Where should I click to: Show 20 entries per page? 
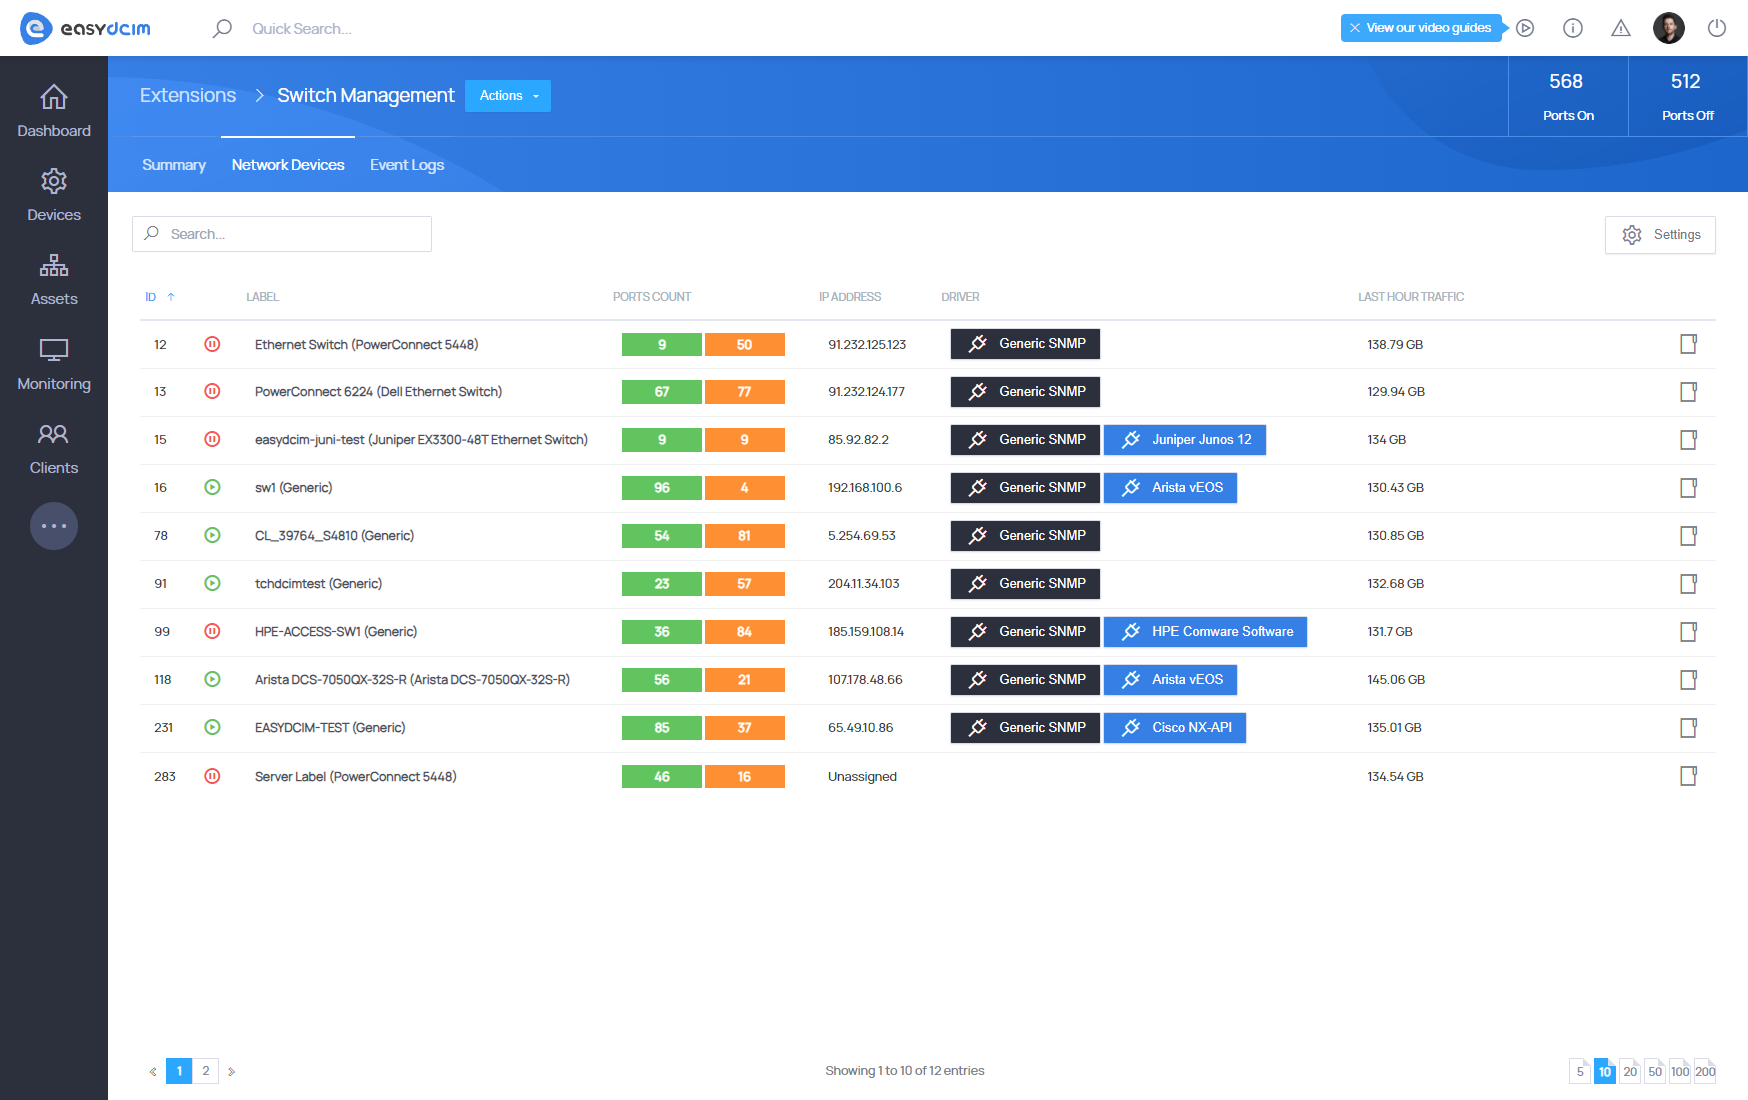click(1630, 1071)
